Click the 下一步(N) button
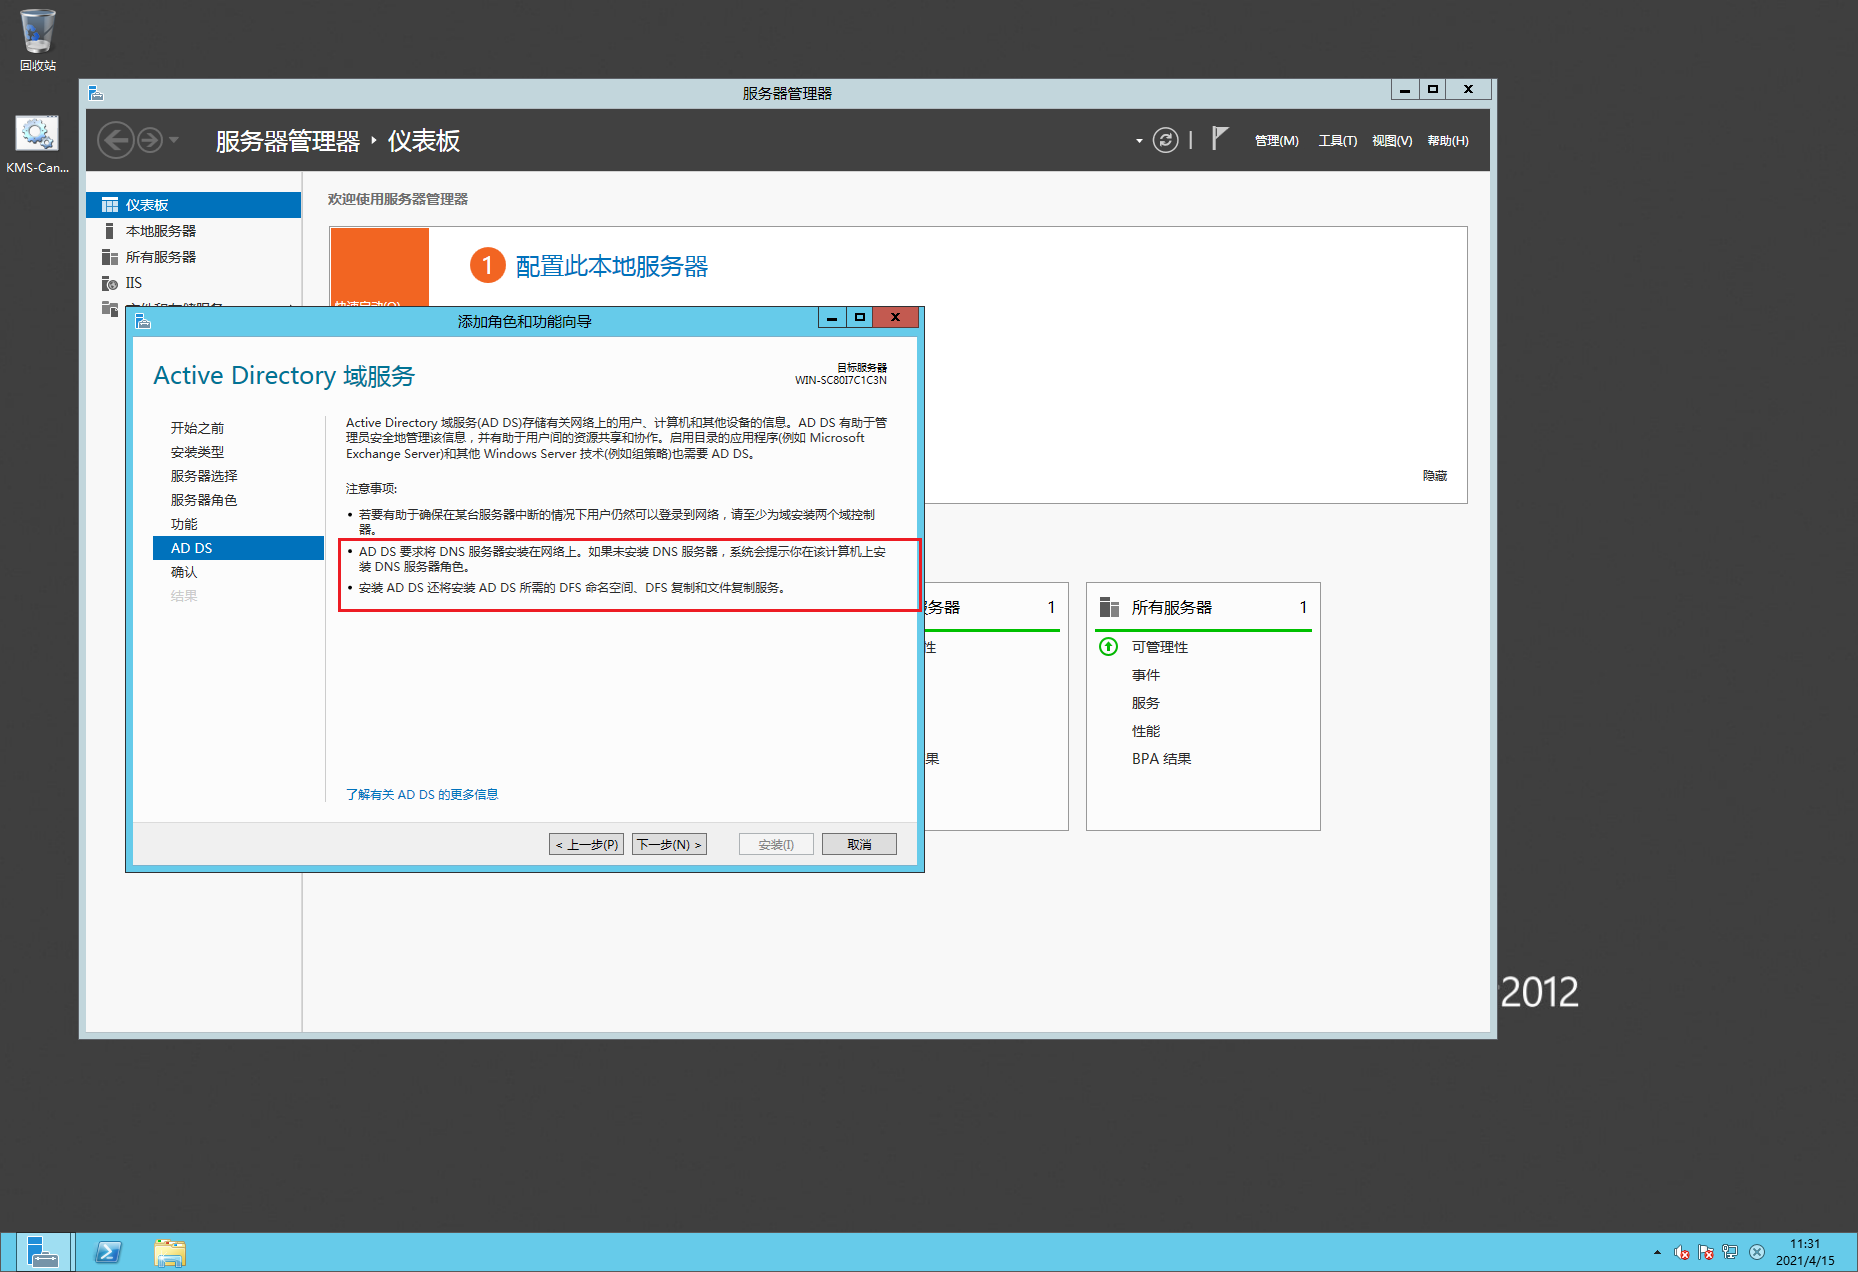Viewport: 1858px width, 1272px height. coord(669,844)
